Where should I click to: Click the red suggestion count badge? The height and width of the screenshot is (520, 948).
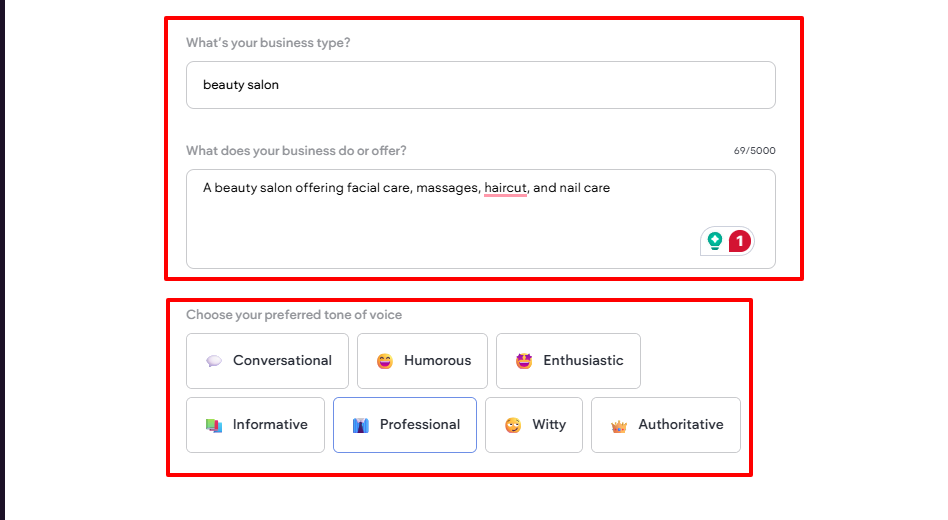coord(739,241)
